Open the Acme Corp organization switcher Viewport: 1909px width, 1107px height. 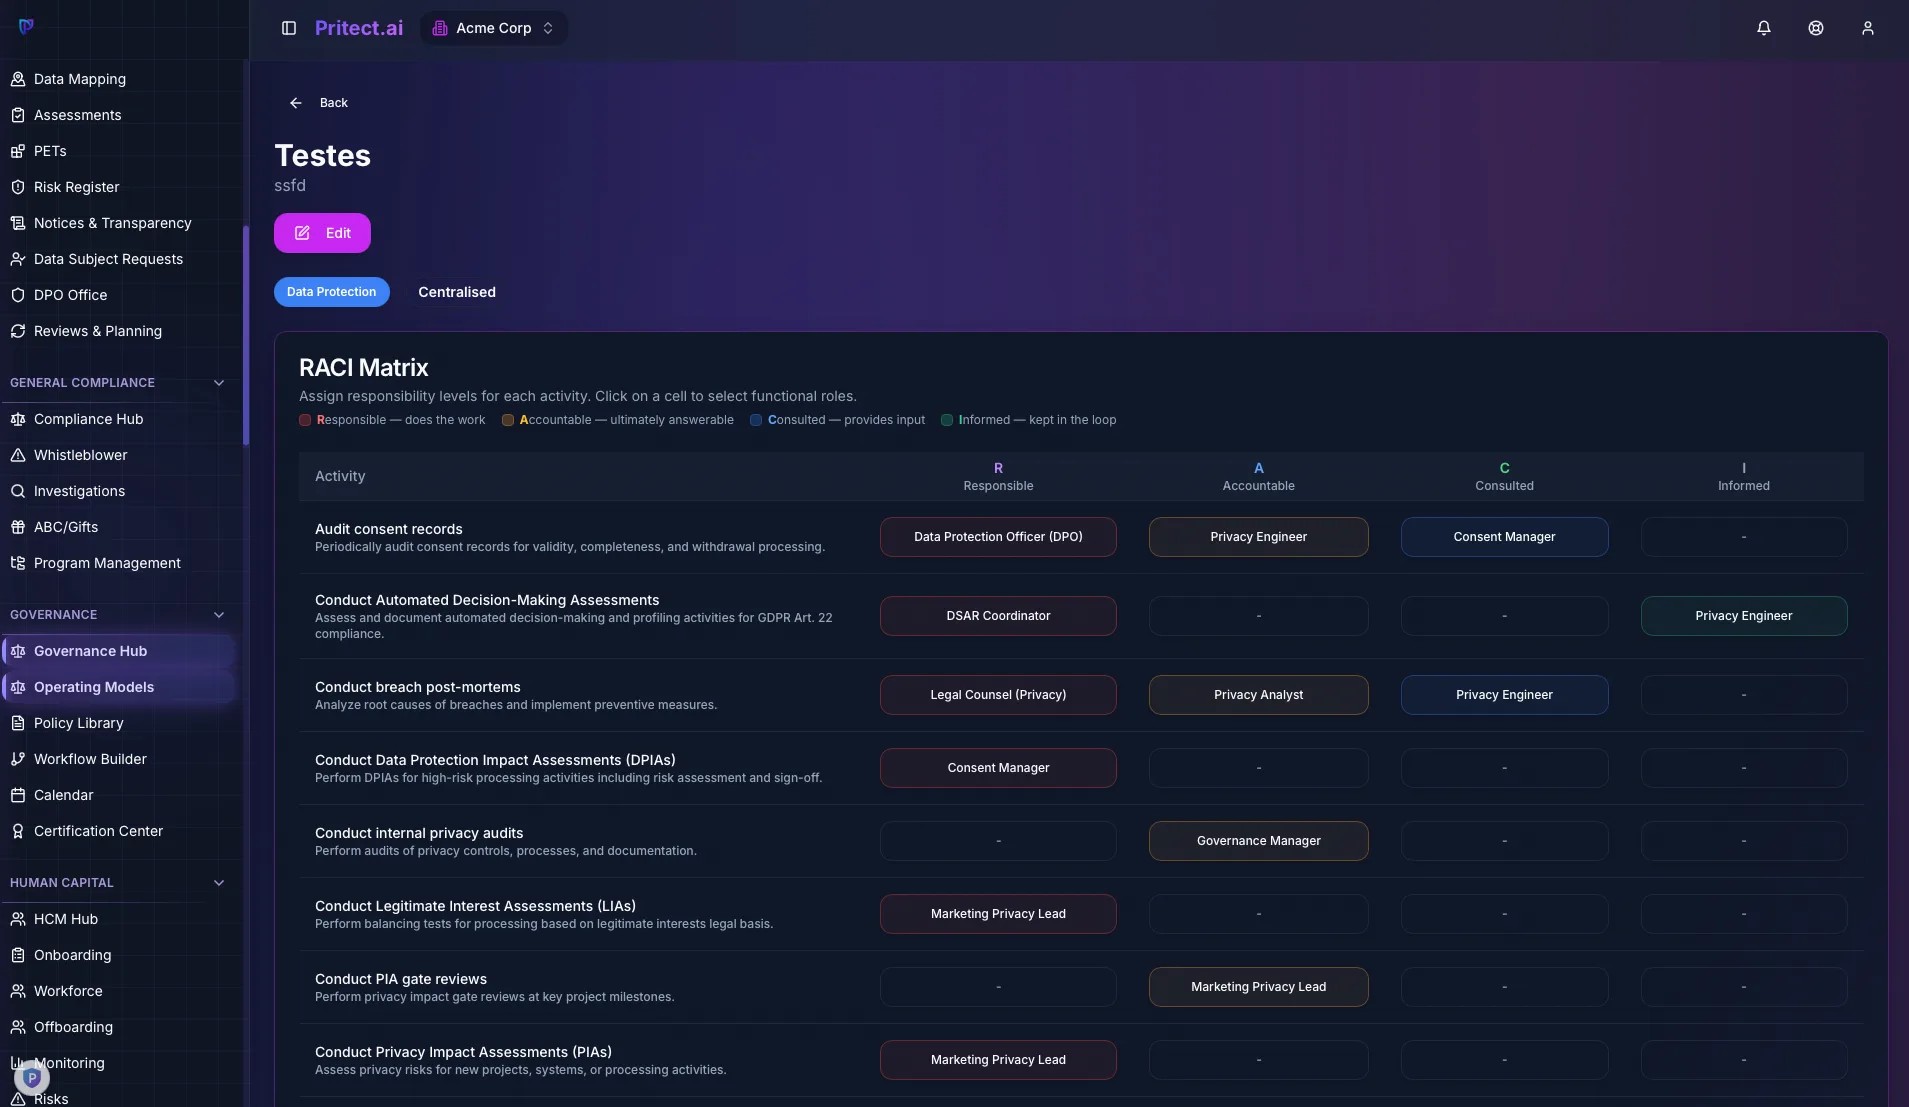[493, 28]
